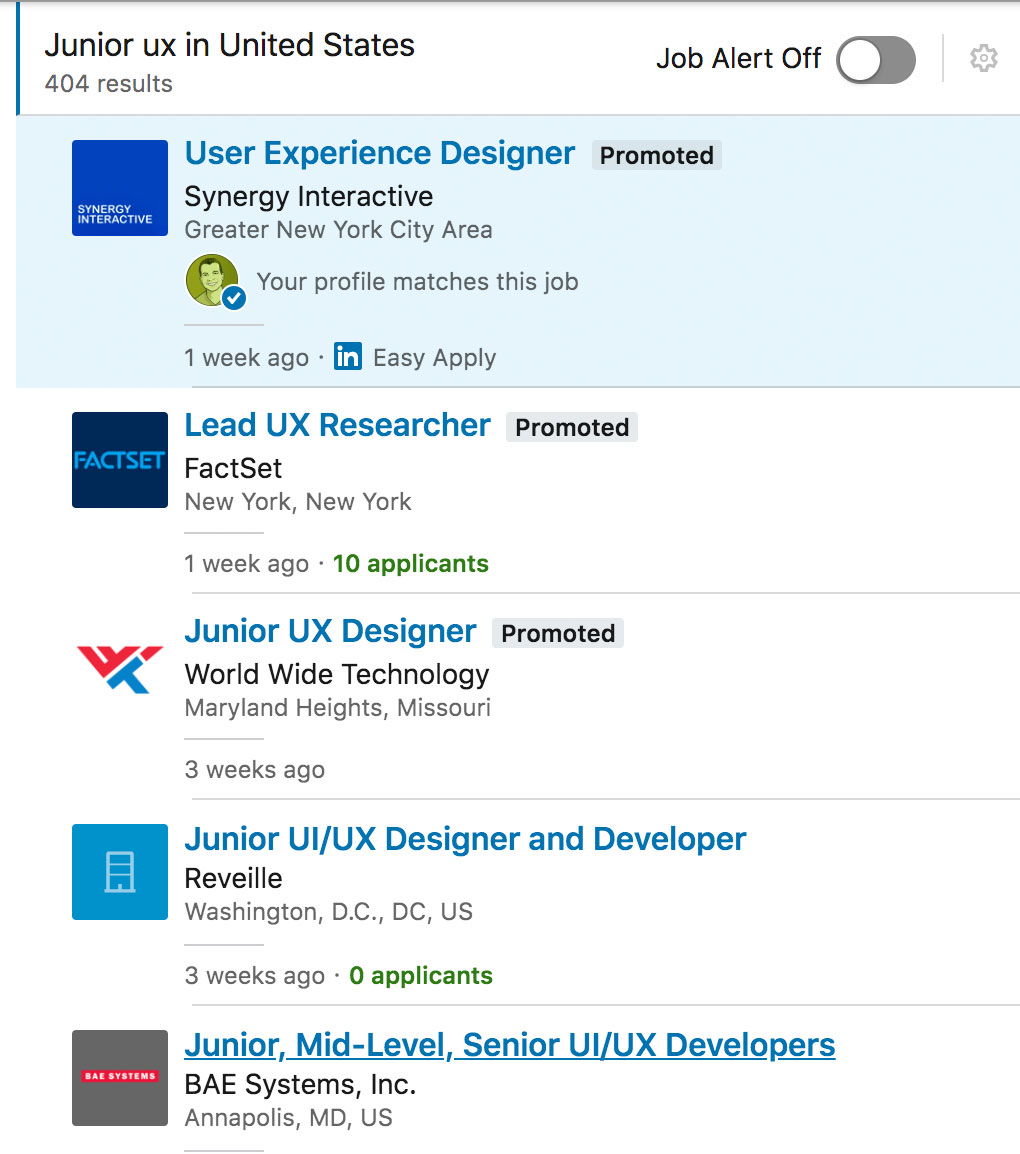Click the 'World Wide Technology' company name
The width and height of the screenshot is (1020, 1154).
[x=337, y=675]
